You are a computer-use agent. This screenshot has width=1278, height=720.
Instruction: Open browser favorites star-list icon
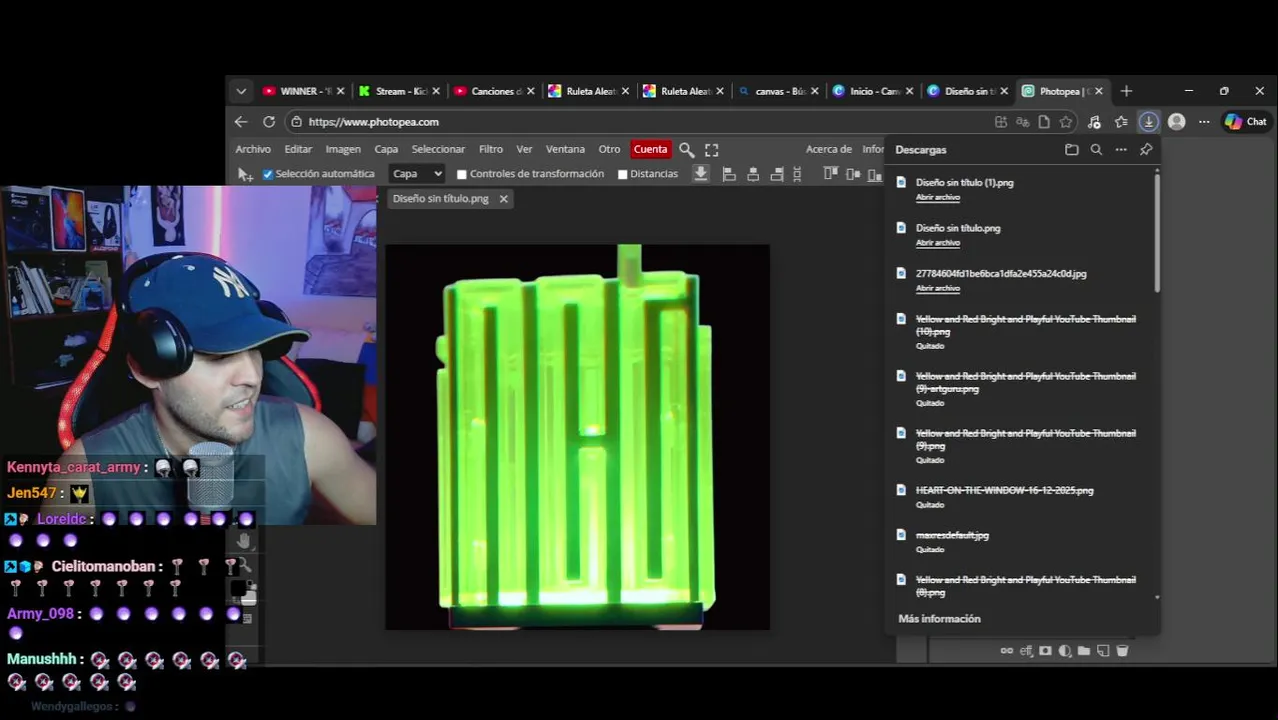coord(1121,121)
